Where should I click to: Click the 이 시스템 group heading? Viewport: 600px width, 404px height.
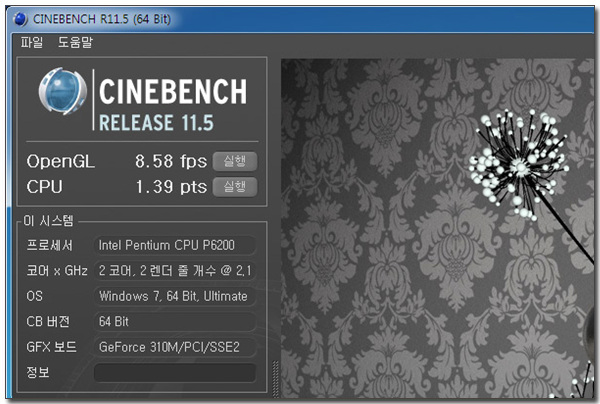pos(48,221)
